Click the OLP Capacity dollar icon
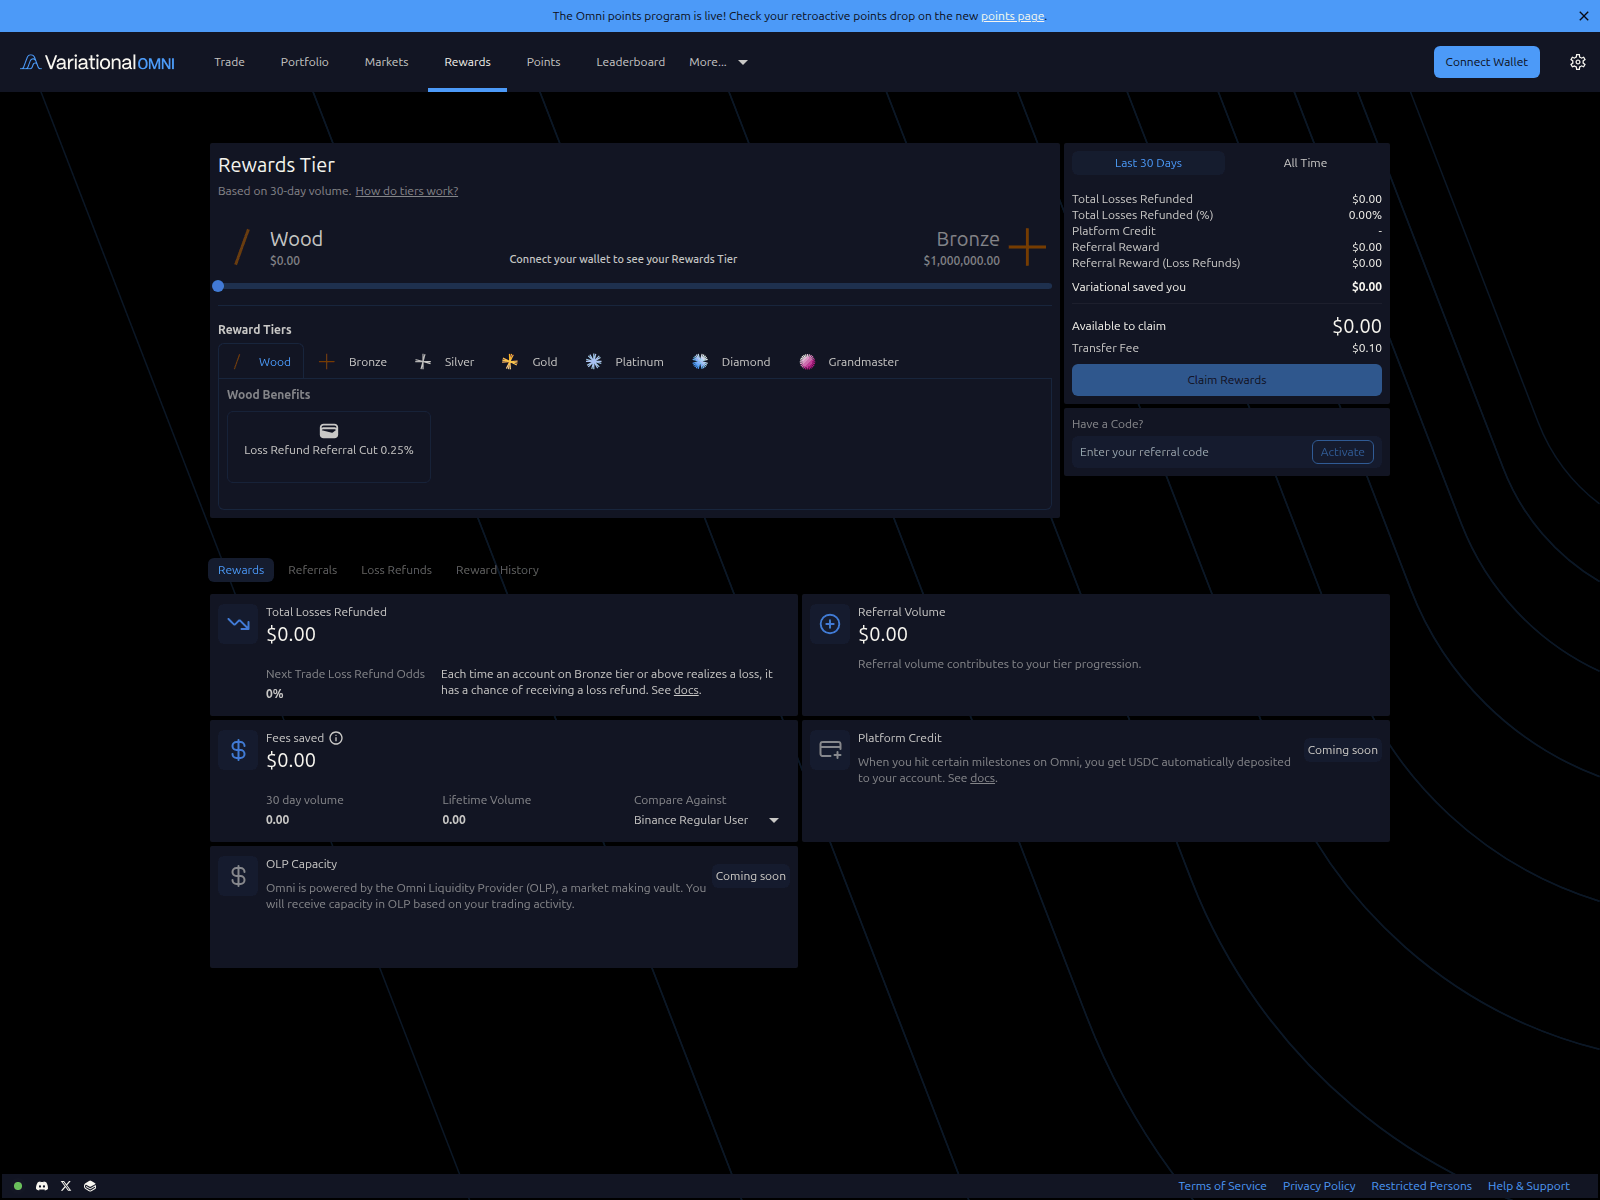The image size is (1600, 1200). click(238, 876)
